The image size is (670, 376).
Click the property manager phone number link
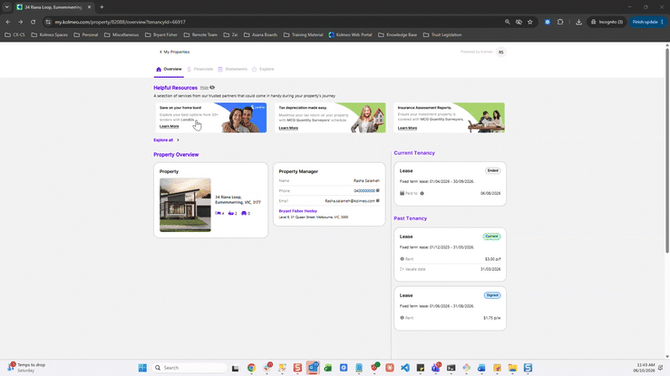(364, 191)
